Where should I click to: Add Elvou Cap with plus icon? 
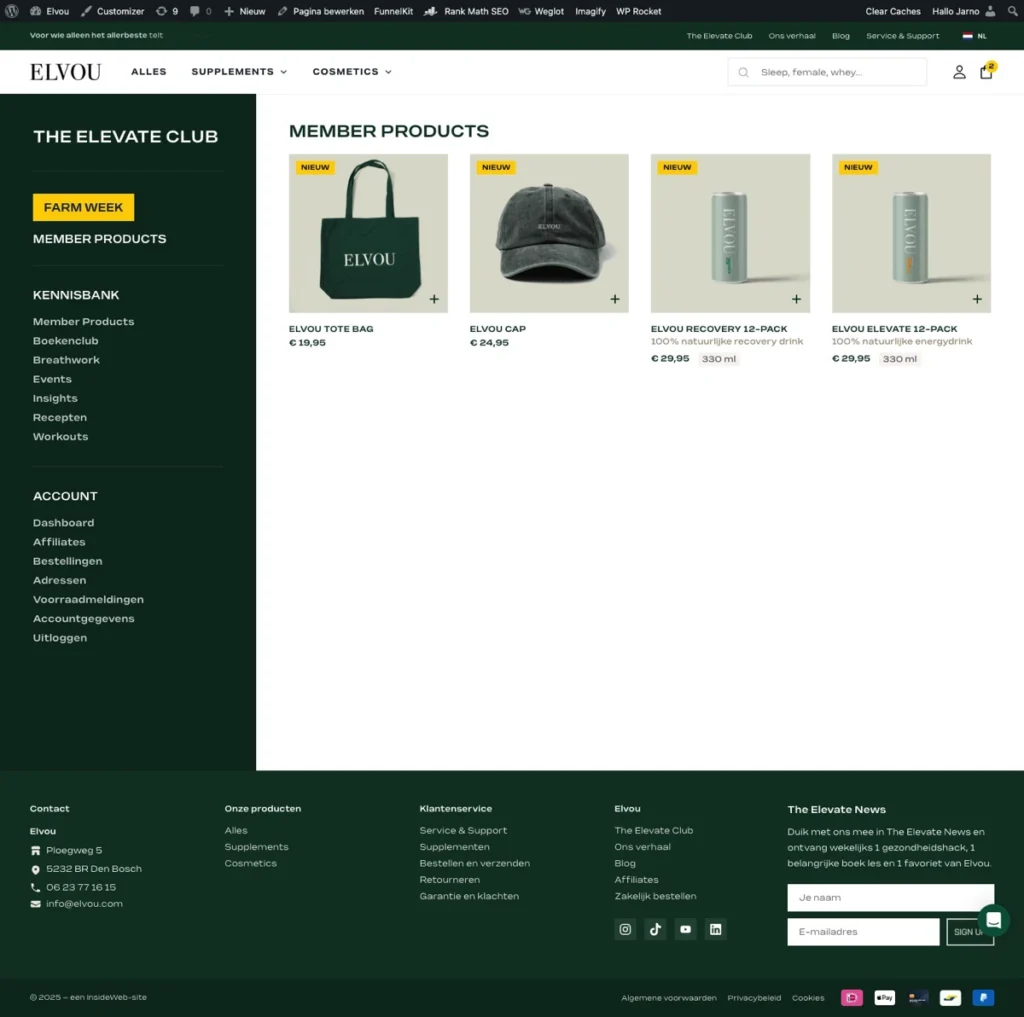615,299
